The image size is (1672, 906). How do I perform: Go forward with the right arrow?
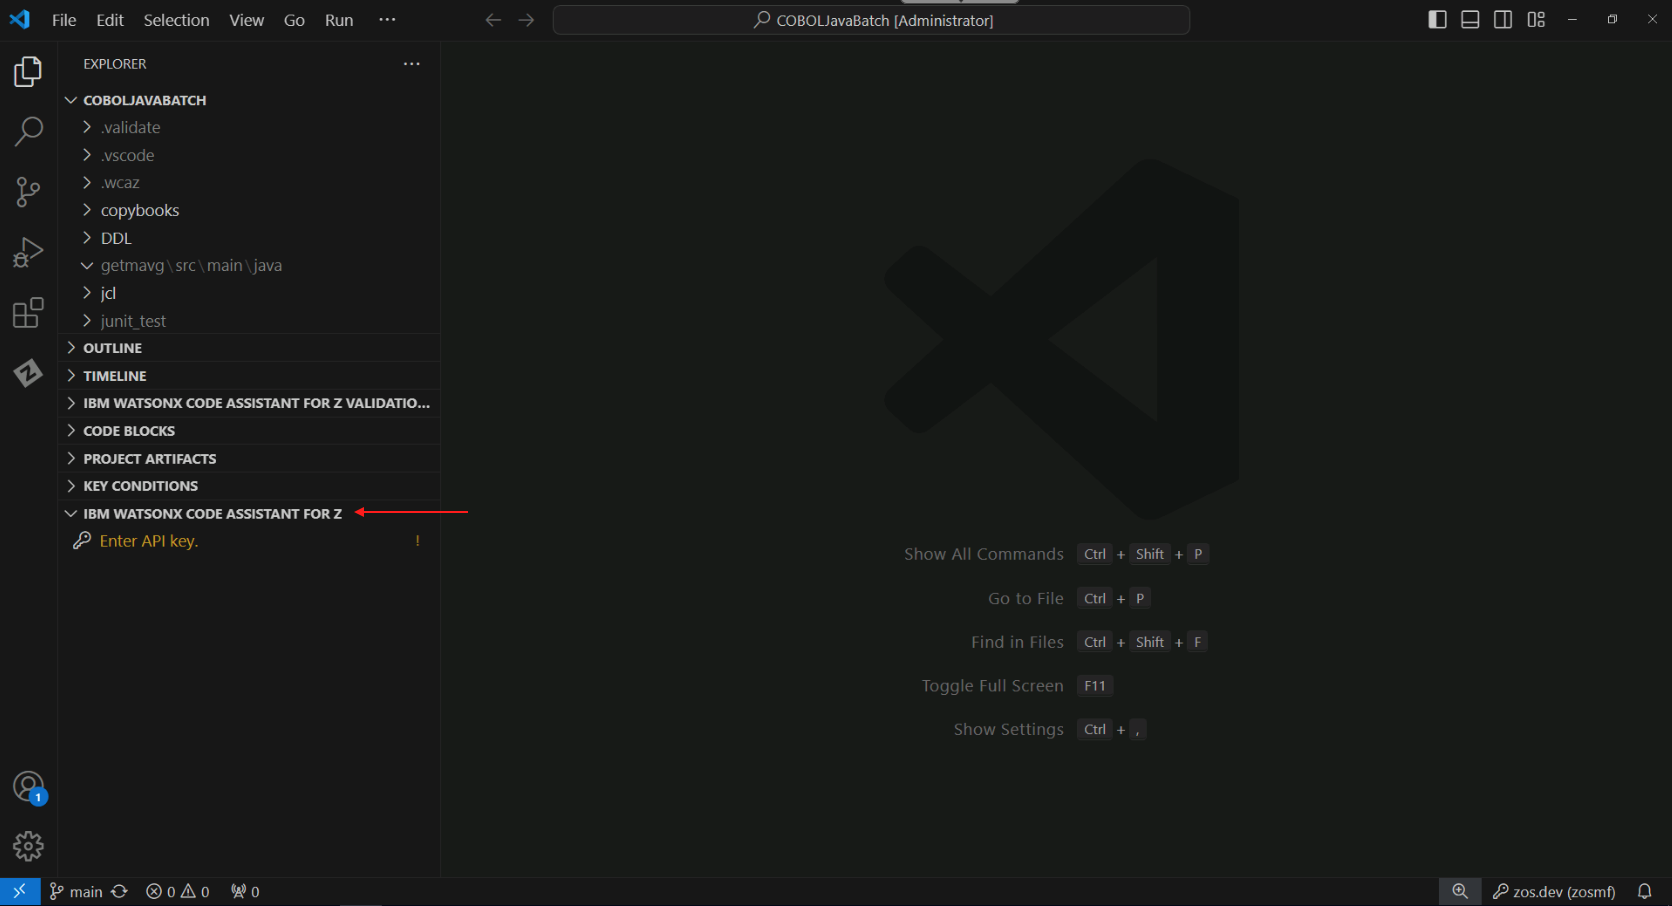tap(527, 20)
